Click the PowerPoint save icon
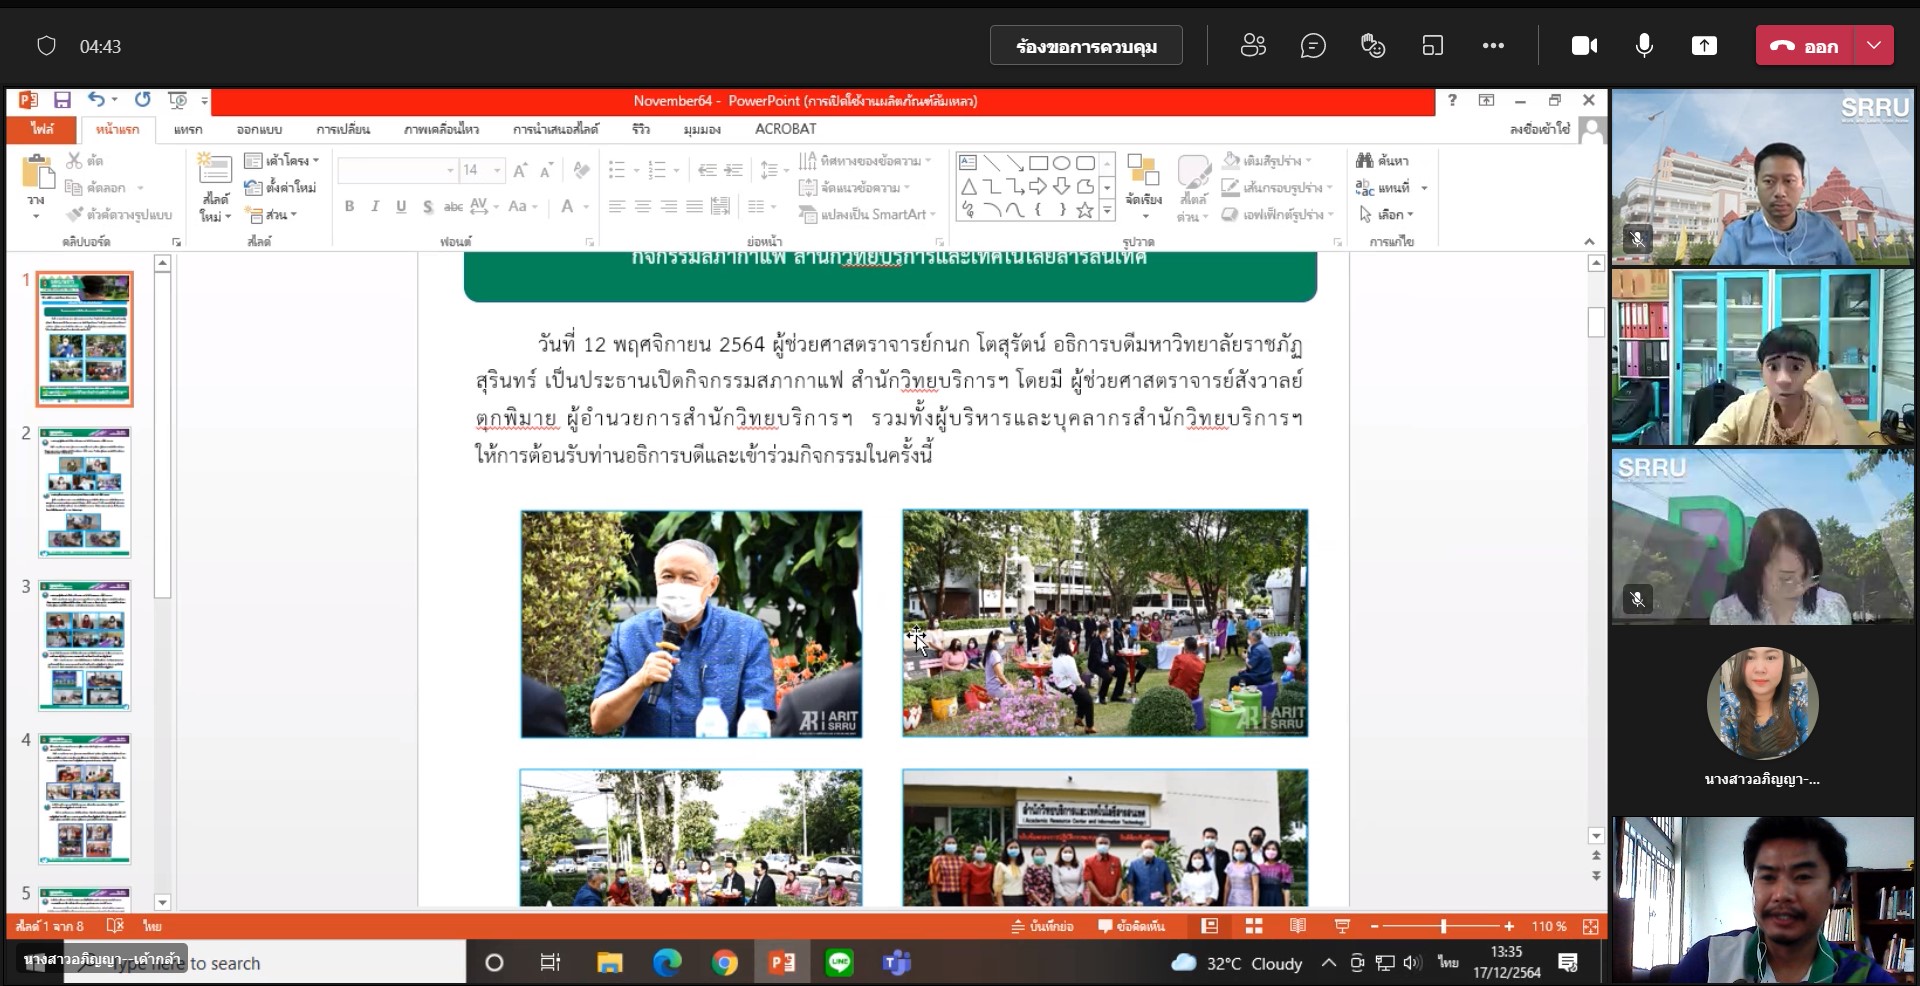The width and height of the screenshot is (1920, 986). point(62,100)
